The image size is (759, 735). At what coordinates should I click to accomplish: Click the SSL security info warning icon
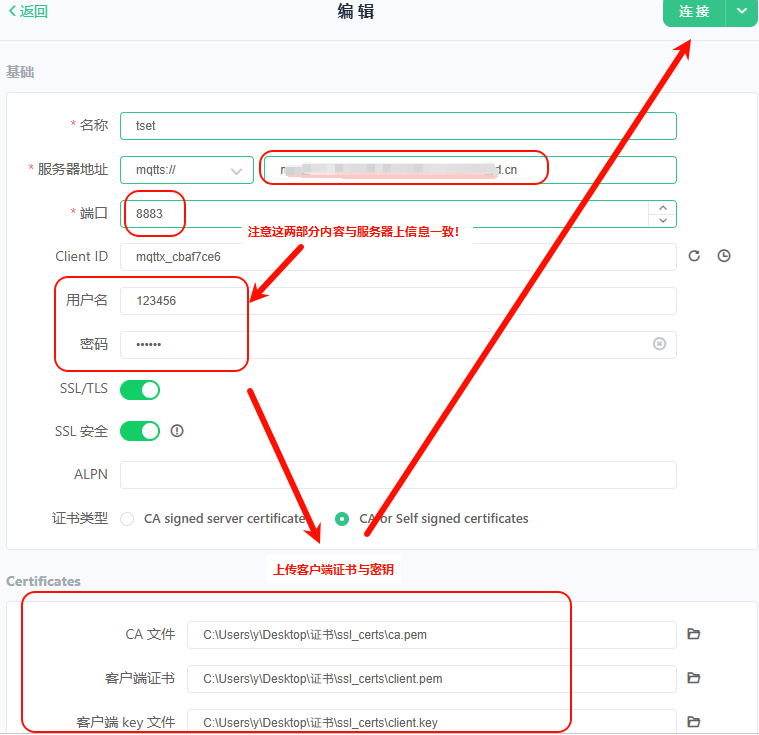178,431
